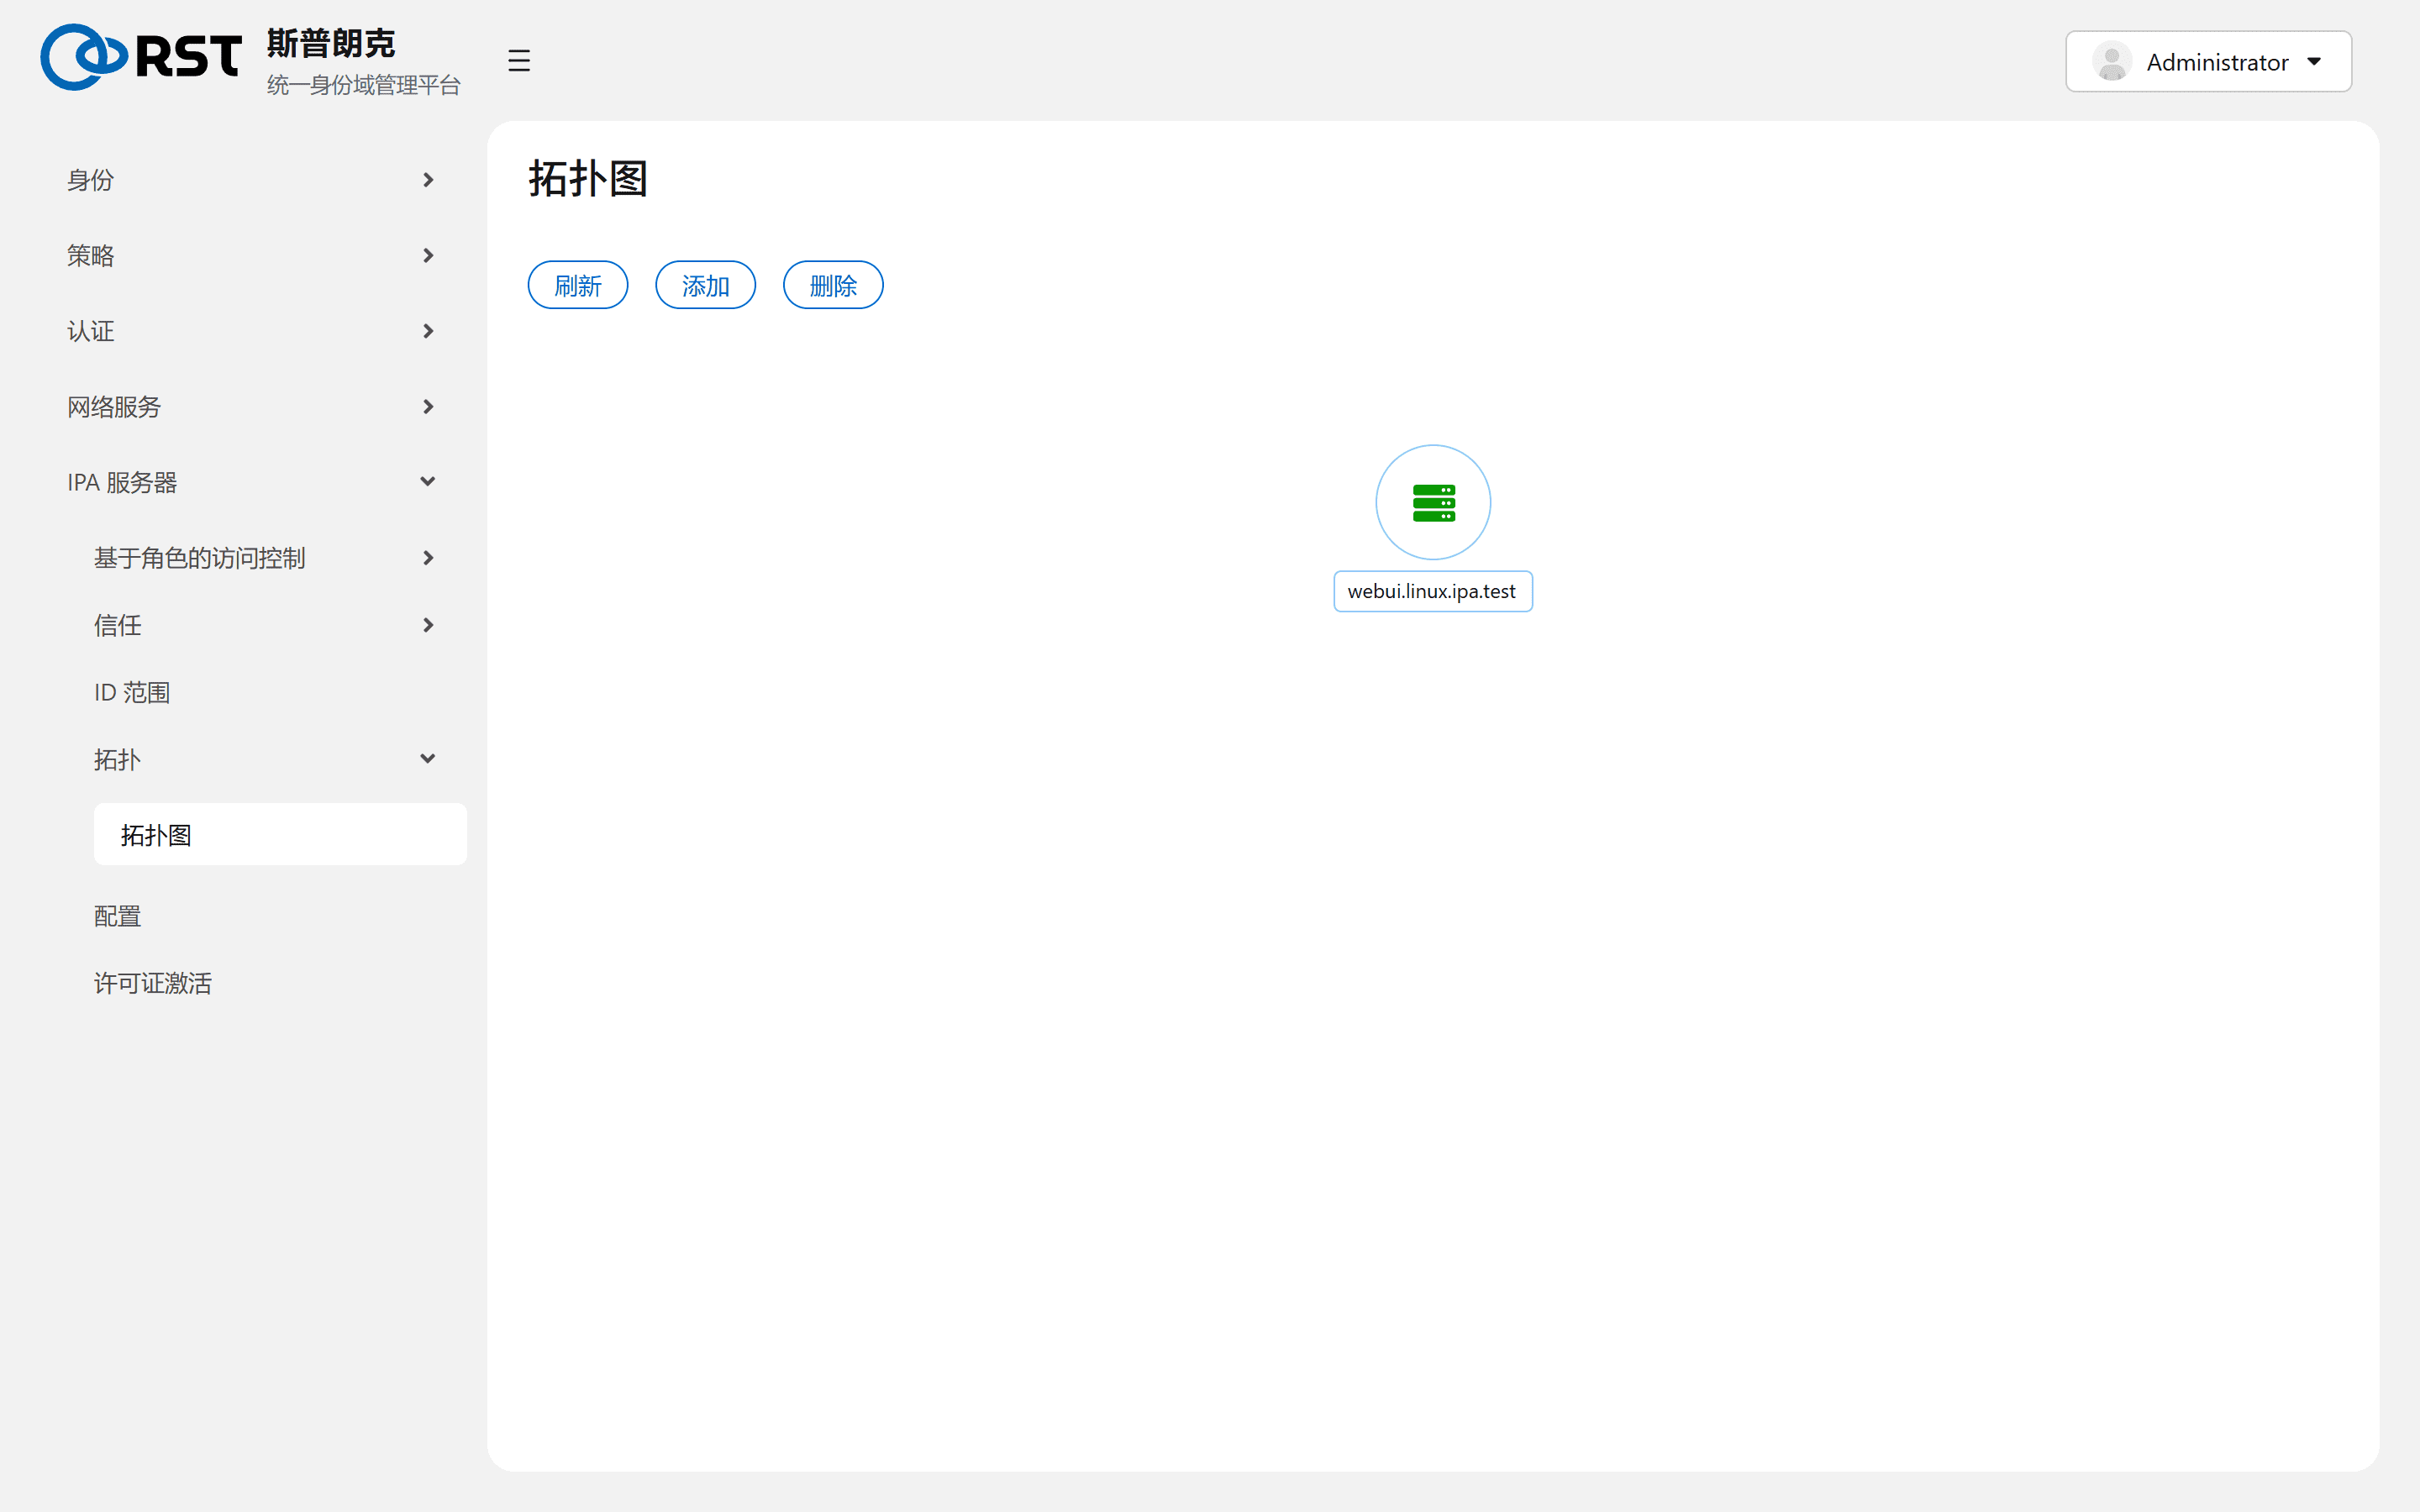The height and width of the screenshot is (1512, 2420).
Task: Open the 许可证激活 page
Action: click(x=153, y=983)
